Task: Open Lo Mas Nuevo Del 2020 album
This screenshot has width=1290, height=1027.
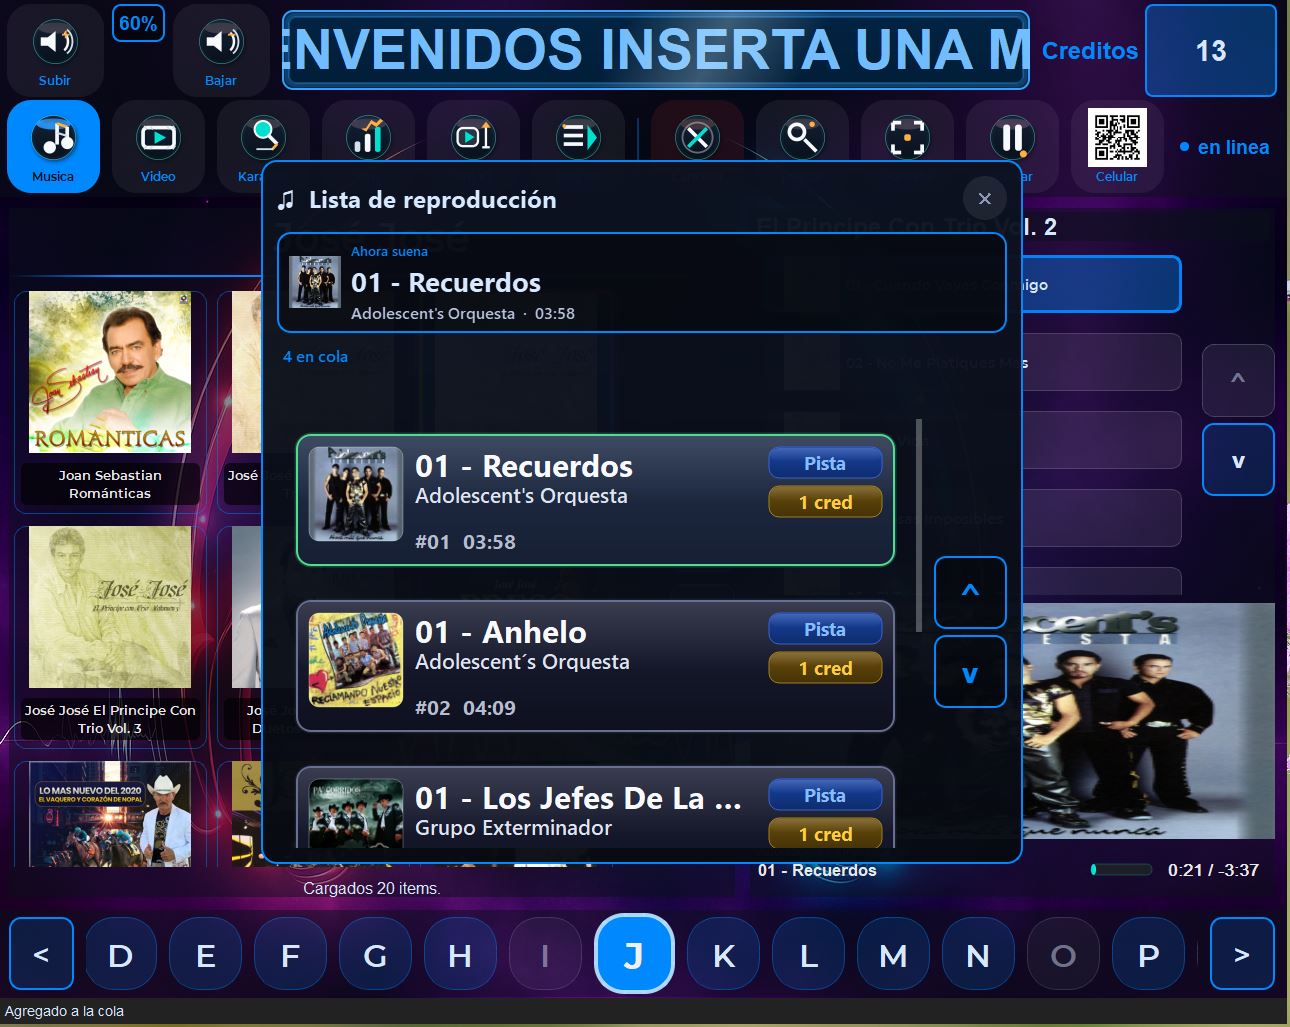Action: click(x=110, y=814)
